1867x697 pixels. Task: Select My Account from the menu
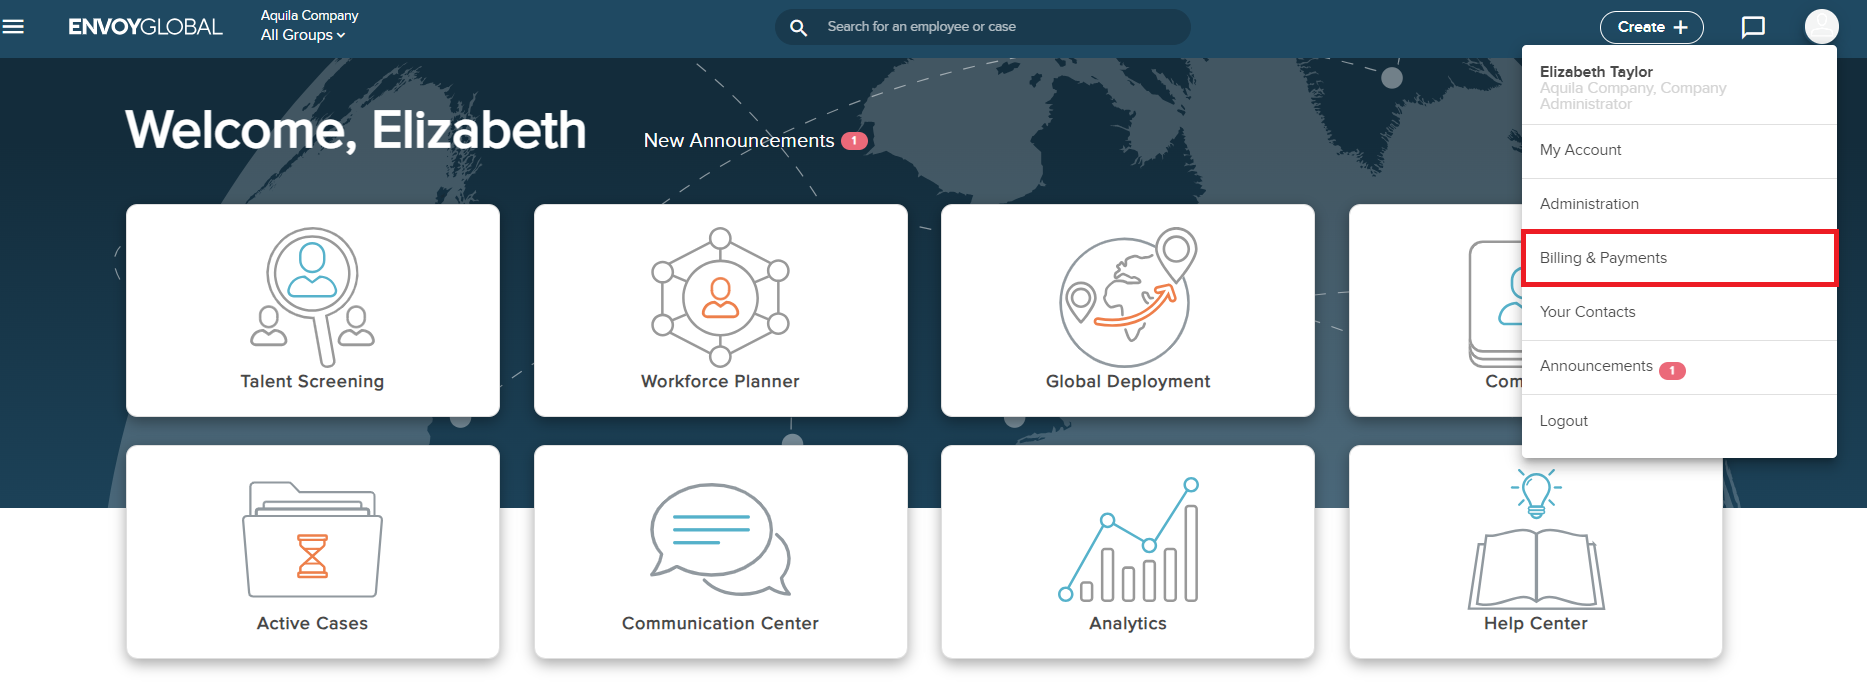tap(1580, 150)
